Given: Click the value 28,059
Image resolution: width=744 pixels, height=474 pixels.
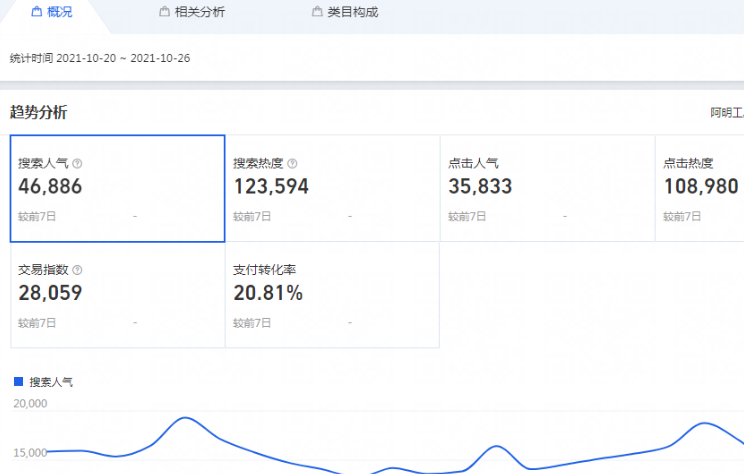Looking at the screenshot, I should coord(50,293).
